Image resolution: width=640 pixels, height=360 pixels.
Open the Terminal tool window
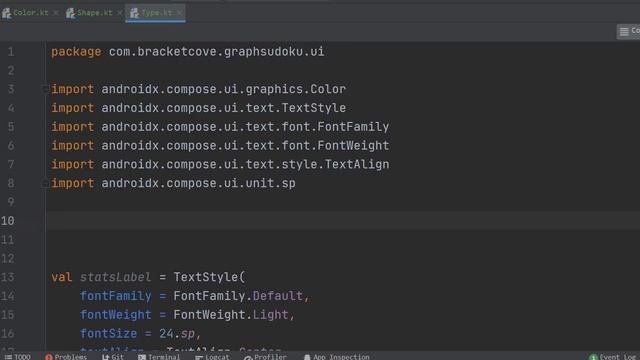pyautogui.click(x=159, y=357)
